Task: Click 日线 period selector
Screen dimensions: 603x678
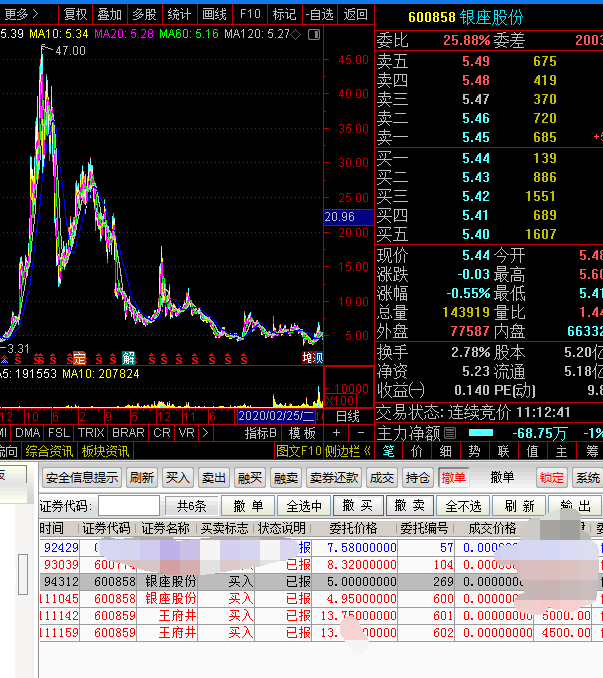Action: 348,416
